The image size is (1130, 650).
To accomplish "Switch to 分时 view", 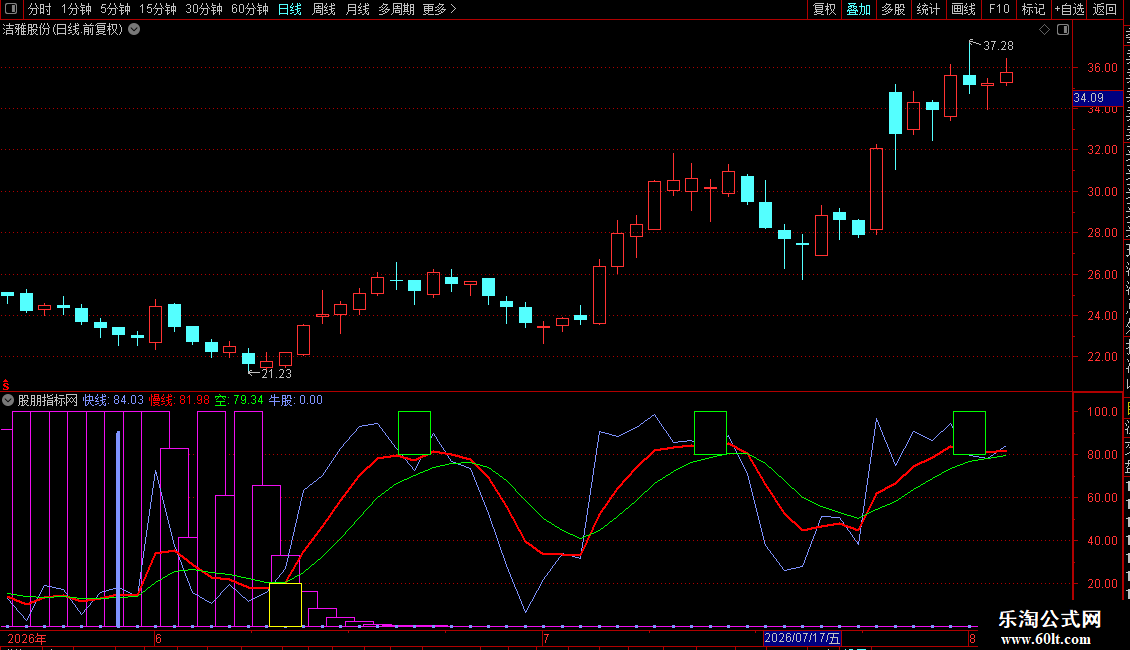I will click(x=40, y=9).
